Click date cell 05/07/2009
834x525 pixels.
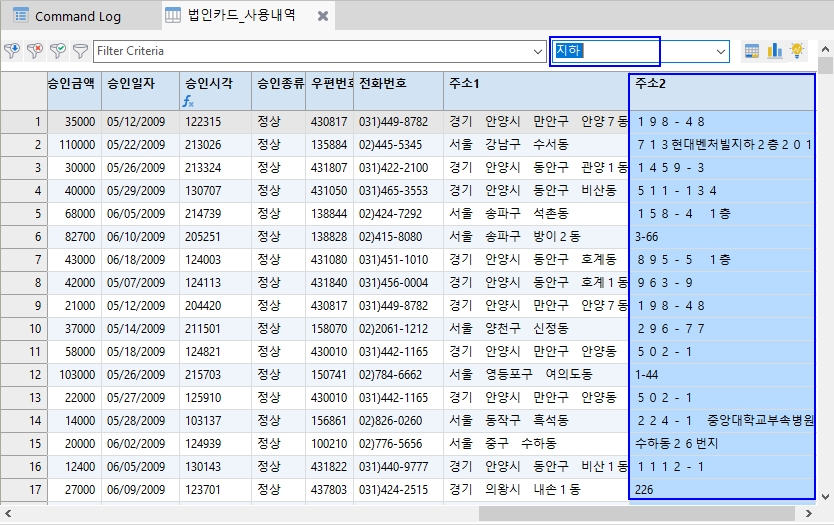click(x=140, y=282)
